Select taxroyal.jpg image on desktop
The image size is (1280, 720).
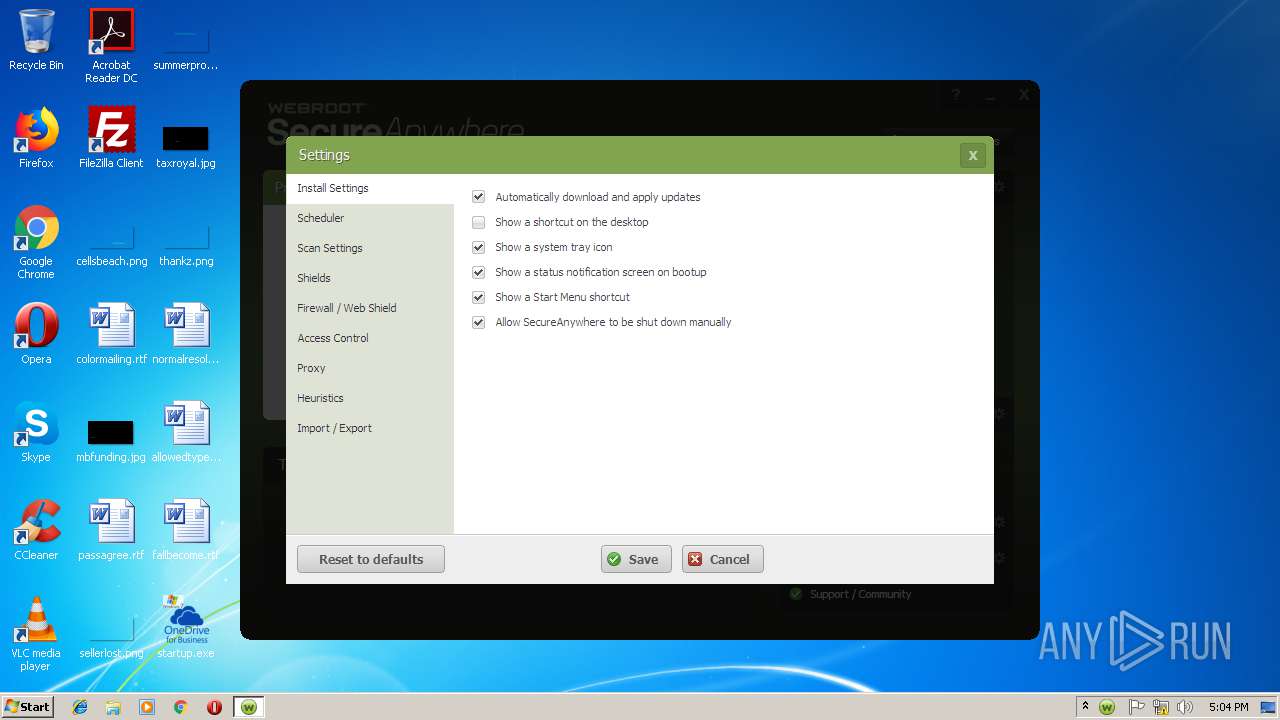coord(186,146)
